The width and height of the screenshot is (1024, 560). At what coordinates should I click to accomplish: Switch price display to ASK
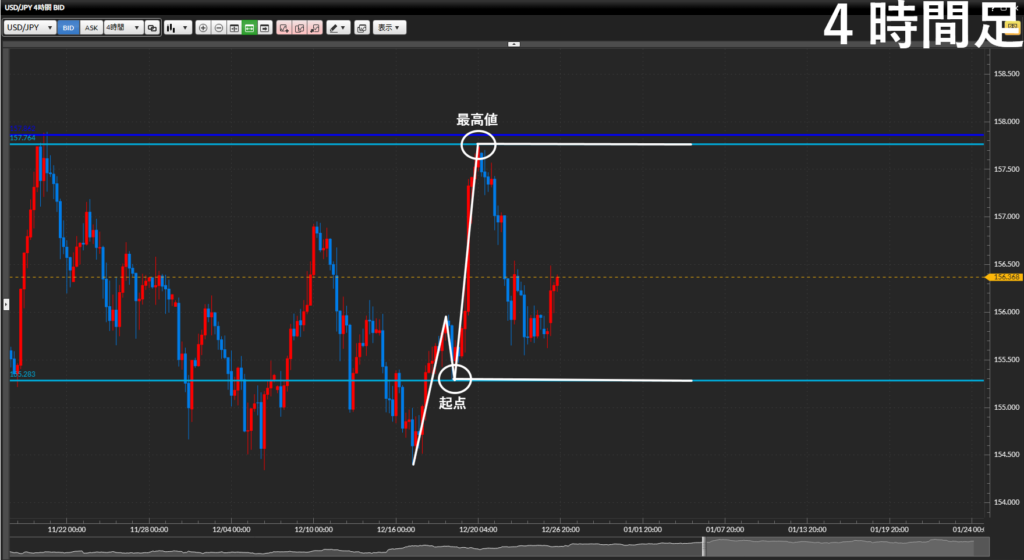[91, 28]
